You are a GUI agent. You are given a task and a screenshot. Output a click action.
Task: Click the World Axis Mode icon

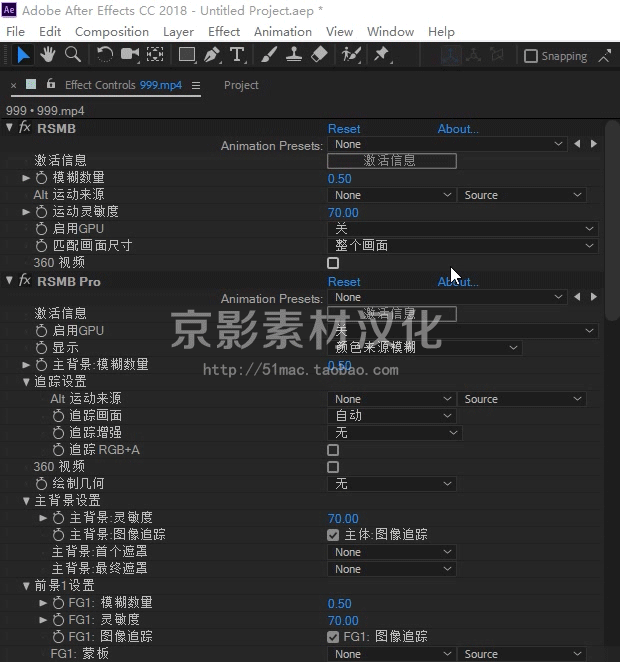click(474, 55)
